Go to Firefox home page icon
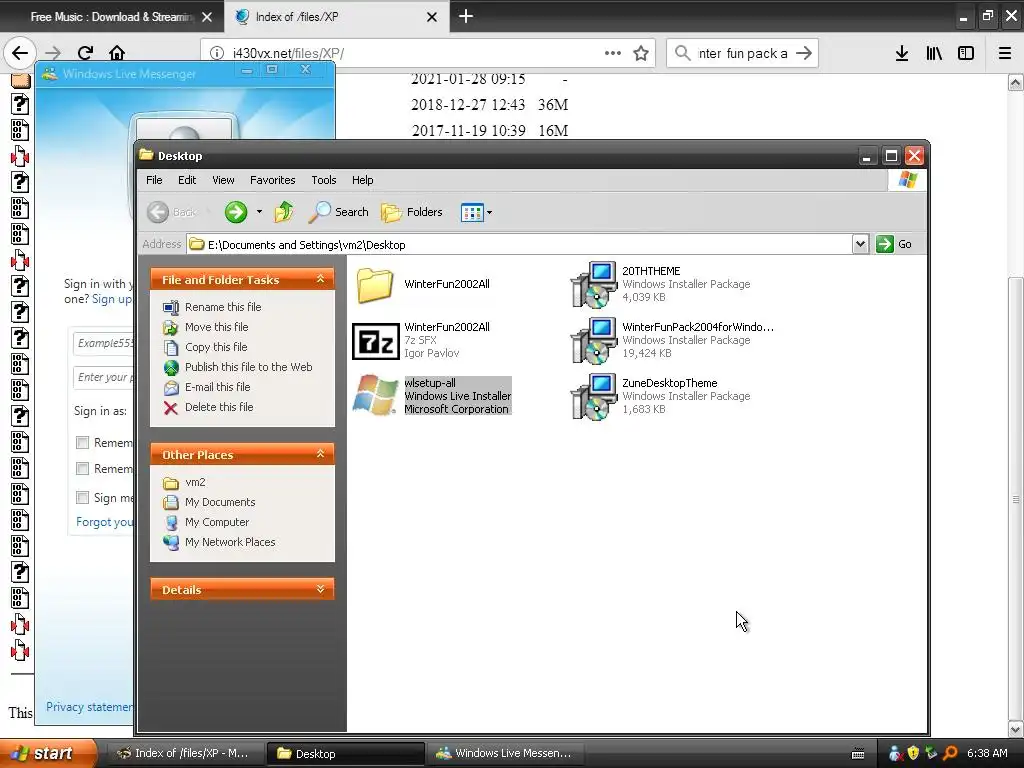 click(x=117, y=53)
